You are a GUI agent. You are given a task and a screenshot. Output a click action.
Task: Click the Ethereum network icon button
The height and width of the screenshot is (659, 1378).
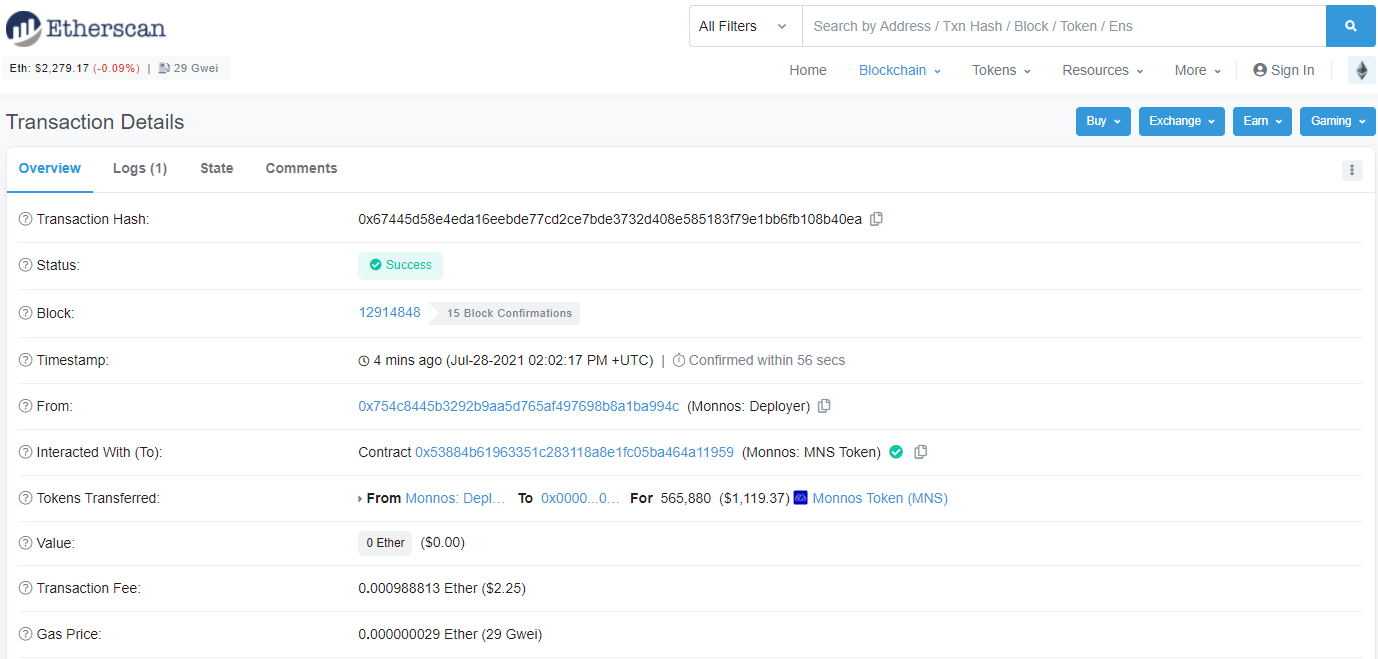pyautogui.click(x=1361, y=70)
